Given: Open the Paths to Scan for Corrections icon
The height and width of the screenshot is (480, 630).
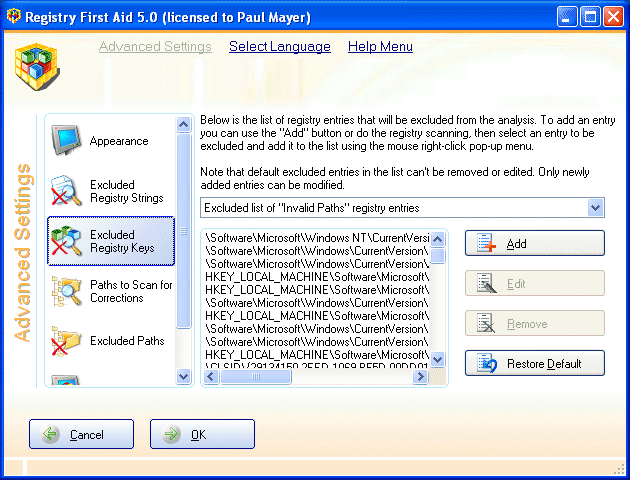Looking at the screenshot, I should pyautogui.click(x=68, y=291).
